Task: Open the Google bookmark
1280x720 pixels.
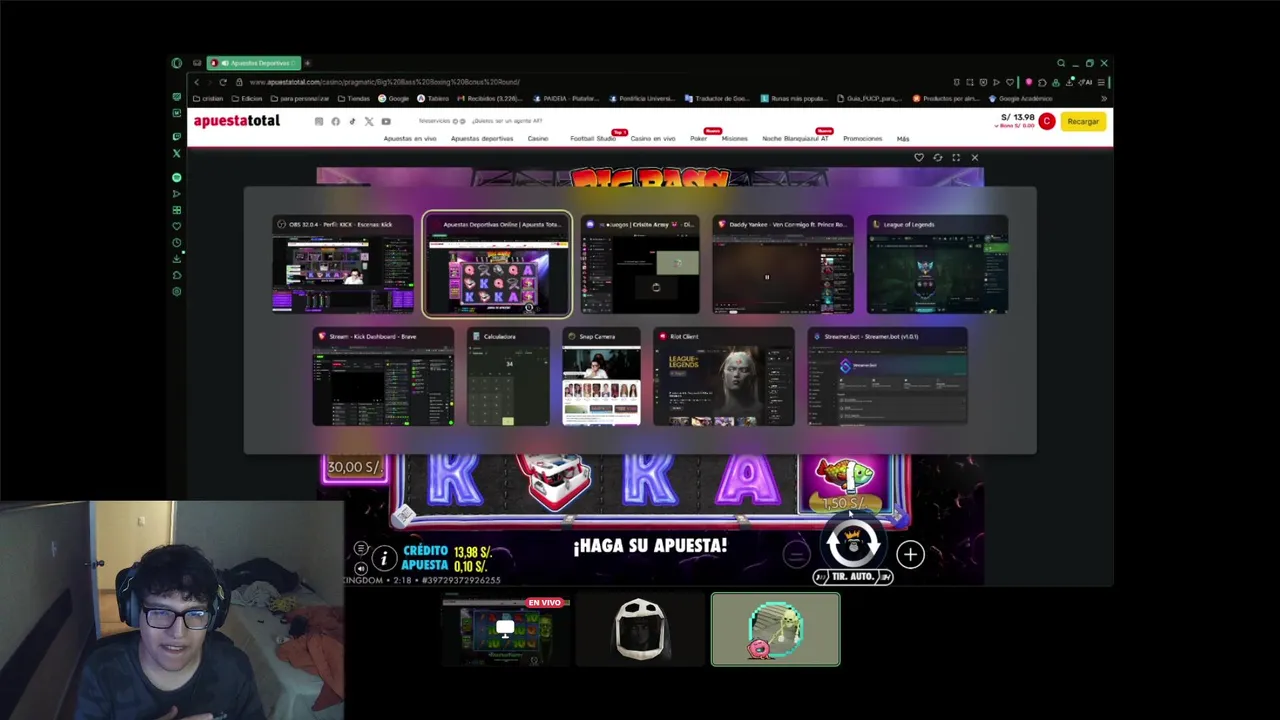Action: [x=394, y=99]
